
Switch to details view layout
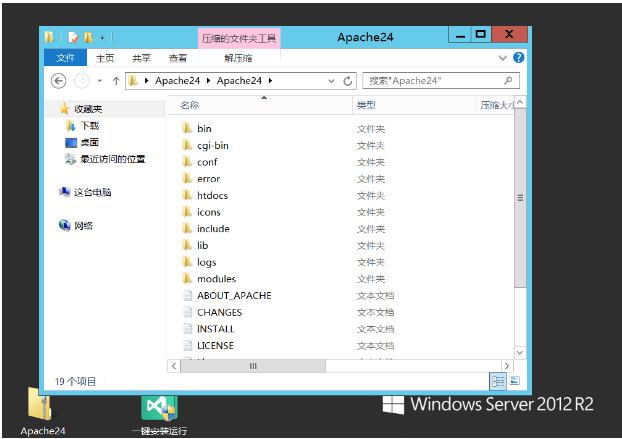click(x=497, y=381)
